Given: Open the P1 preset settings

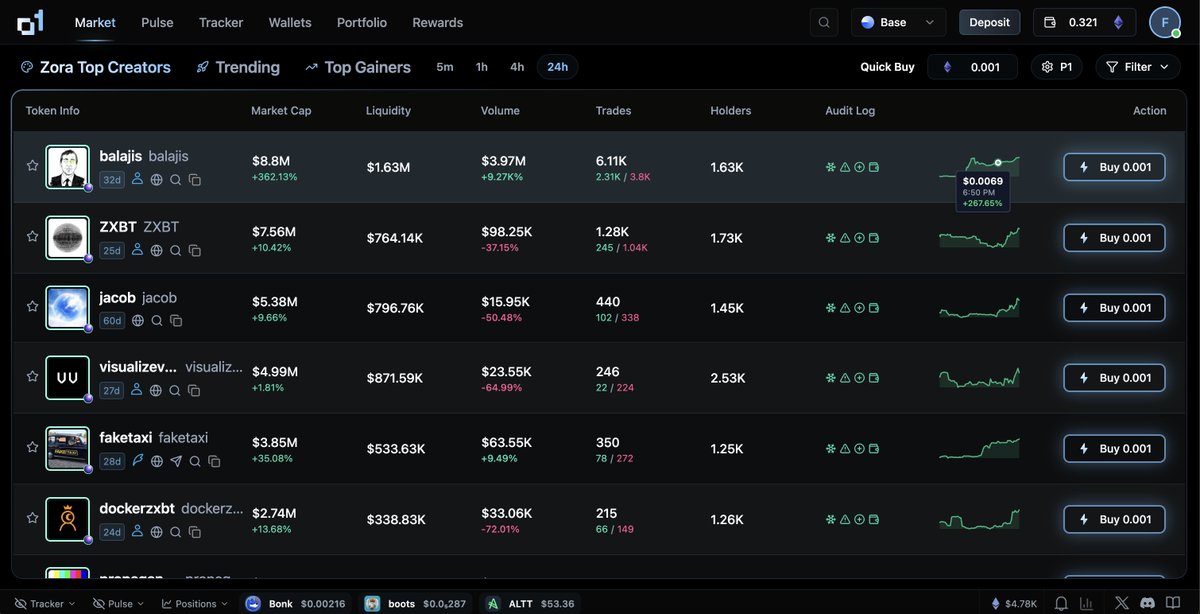Looking at the screenshot, I should click(1057, 67).
